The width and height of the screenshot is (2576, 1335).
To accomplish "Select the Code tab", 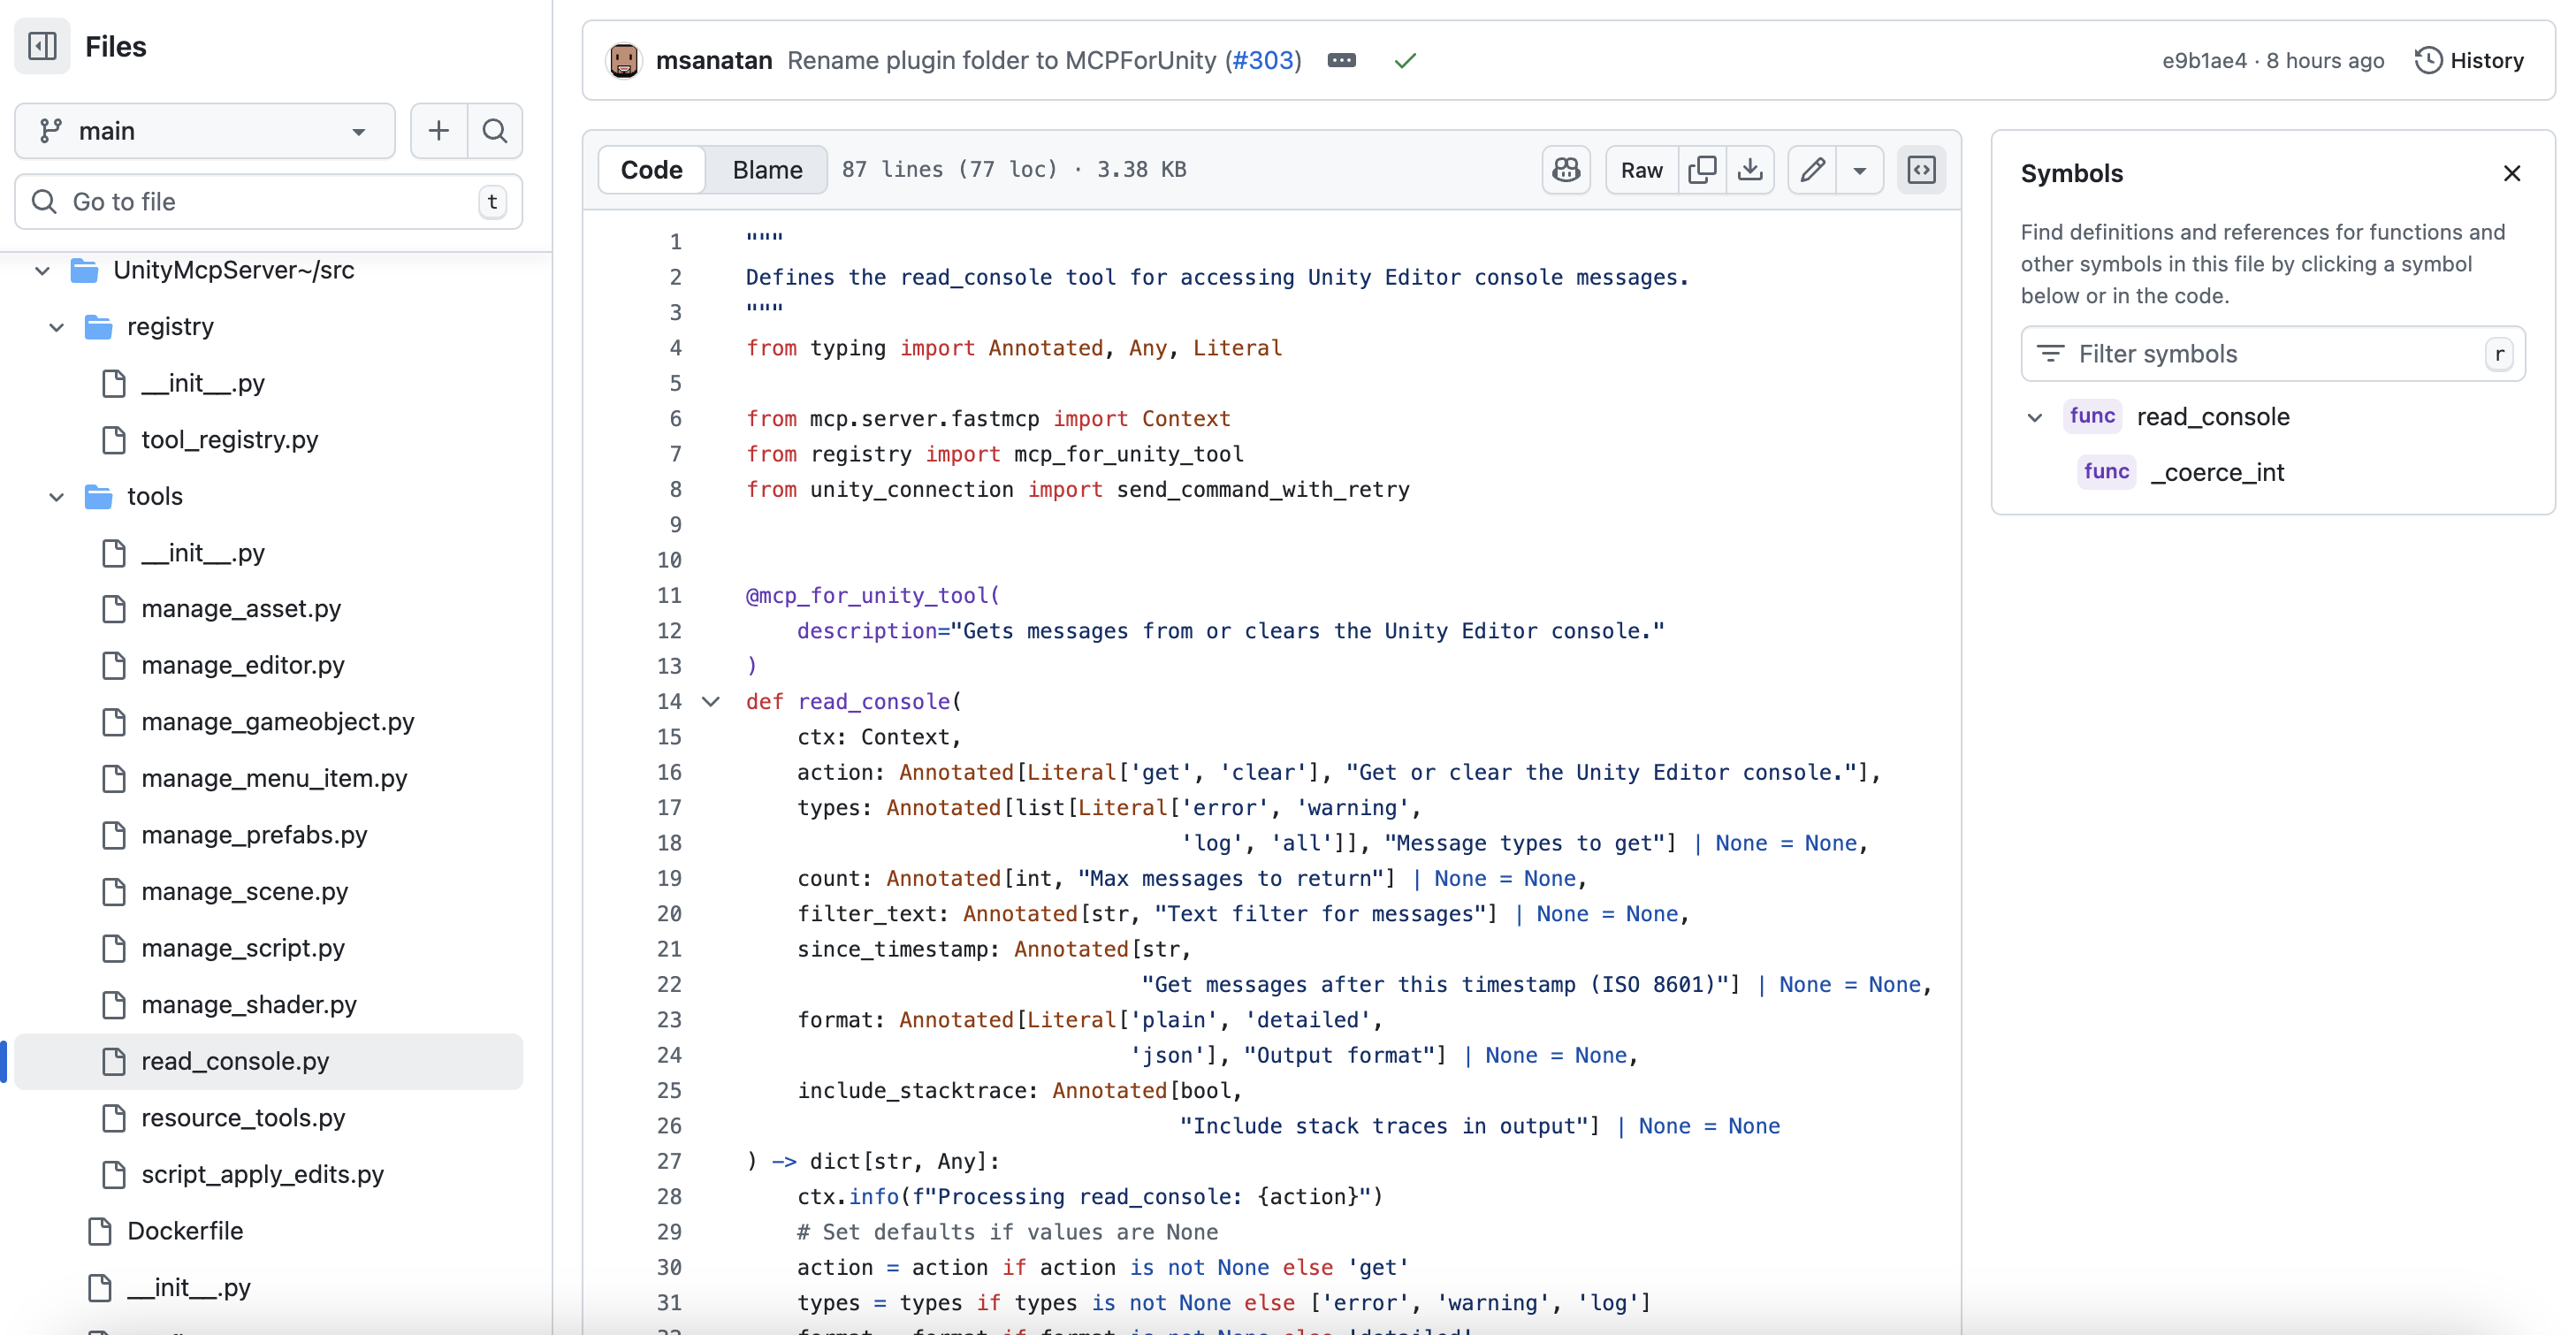I will click(x=651, y=170).
